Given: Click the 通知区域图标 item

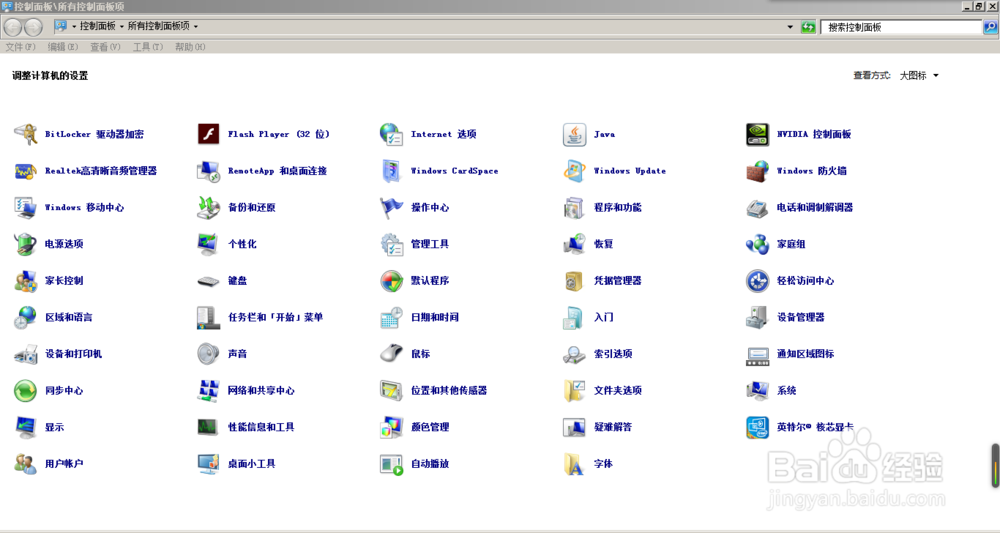Looking at the screenshot, I should point(805,354).
